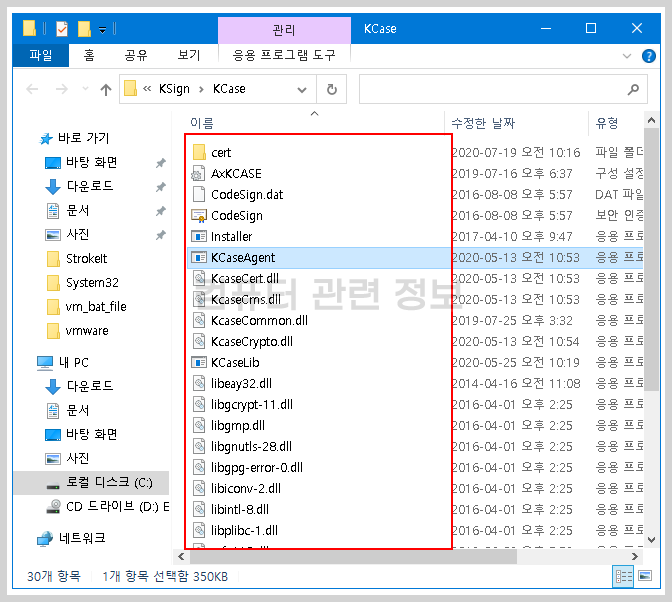Click the search magnifier icon
Screen dimensions: 672x602
[633, 89]
